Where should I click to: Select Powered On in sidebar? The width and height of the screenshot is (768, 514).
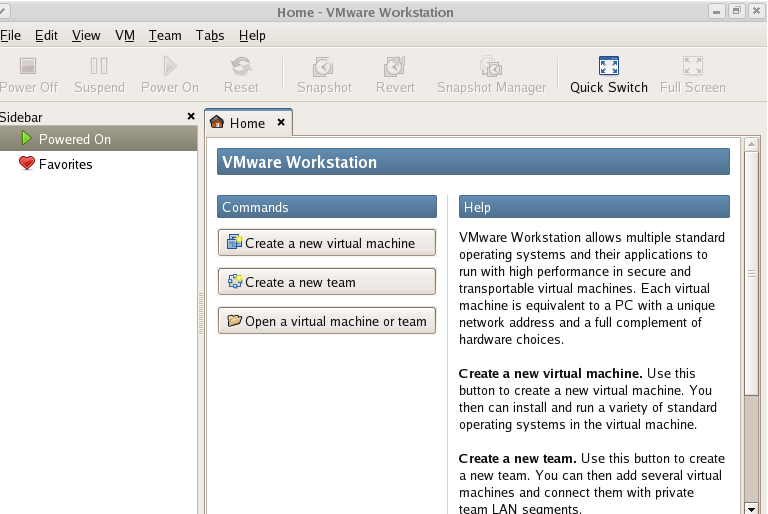[x=98, y=139]
